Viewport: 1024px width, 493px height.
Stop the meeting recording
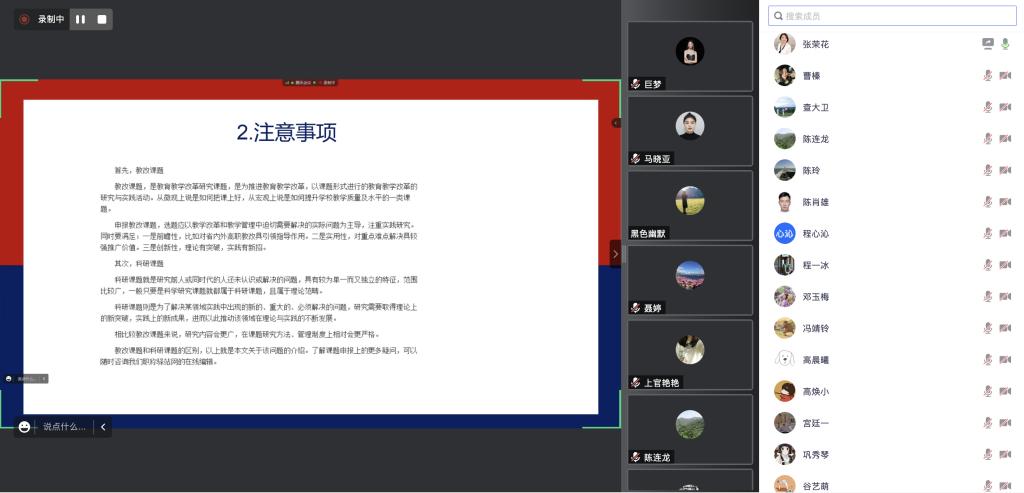coord(101,19)
